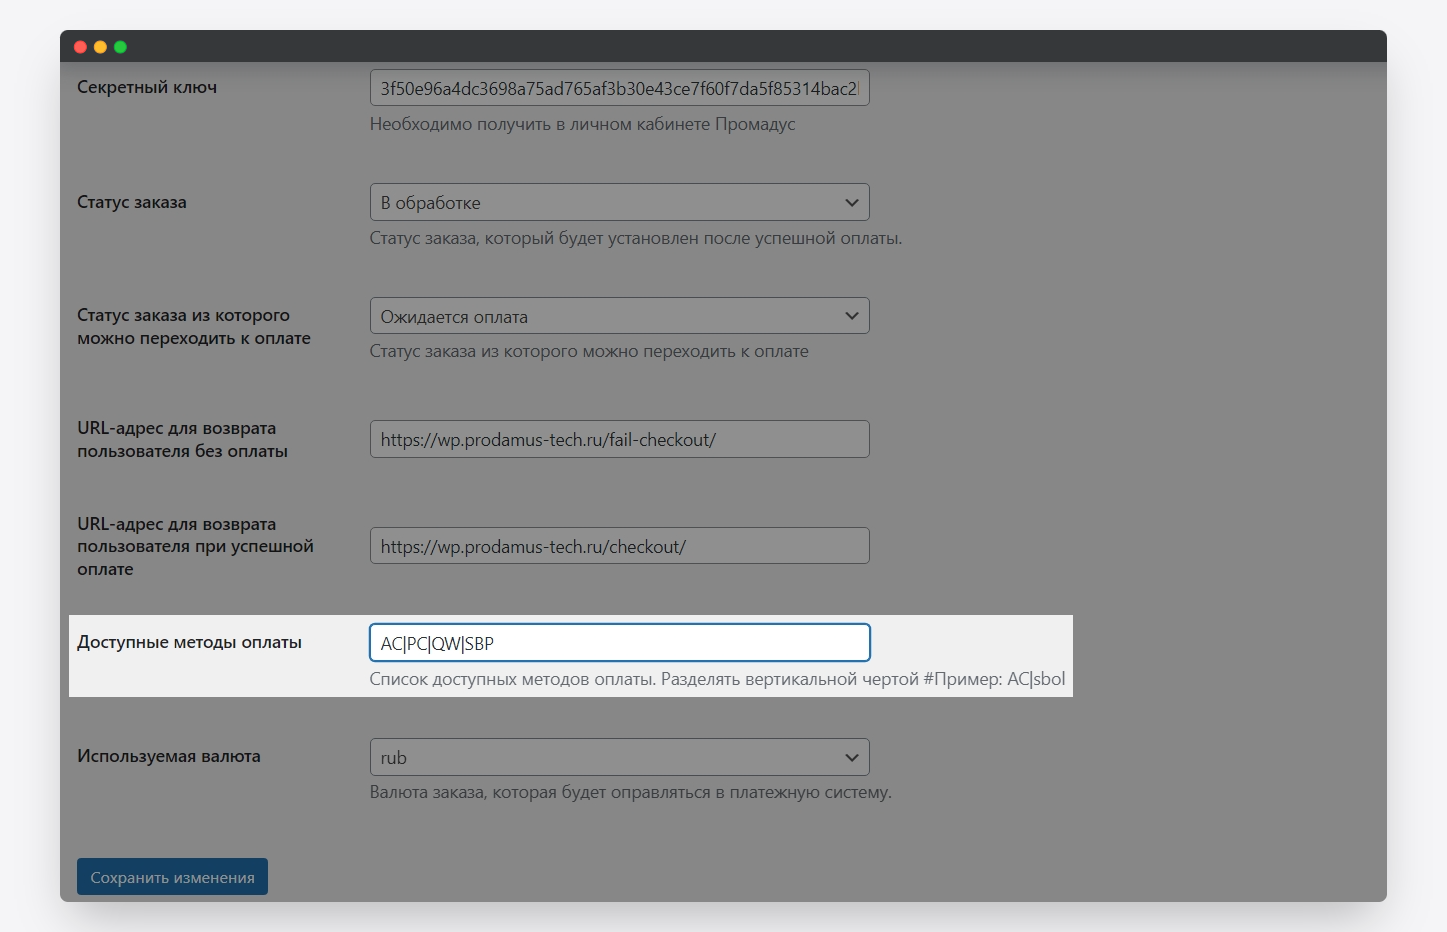The width and height of the screenshot is (1447, 932).
Task: Open the 'В обработке' order status dropdown
Action: click(x=619, y=202)
